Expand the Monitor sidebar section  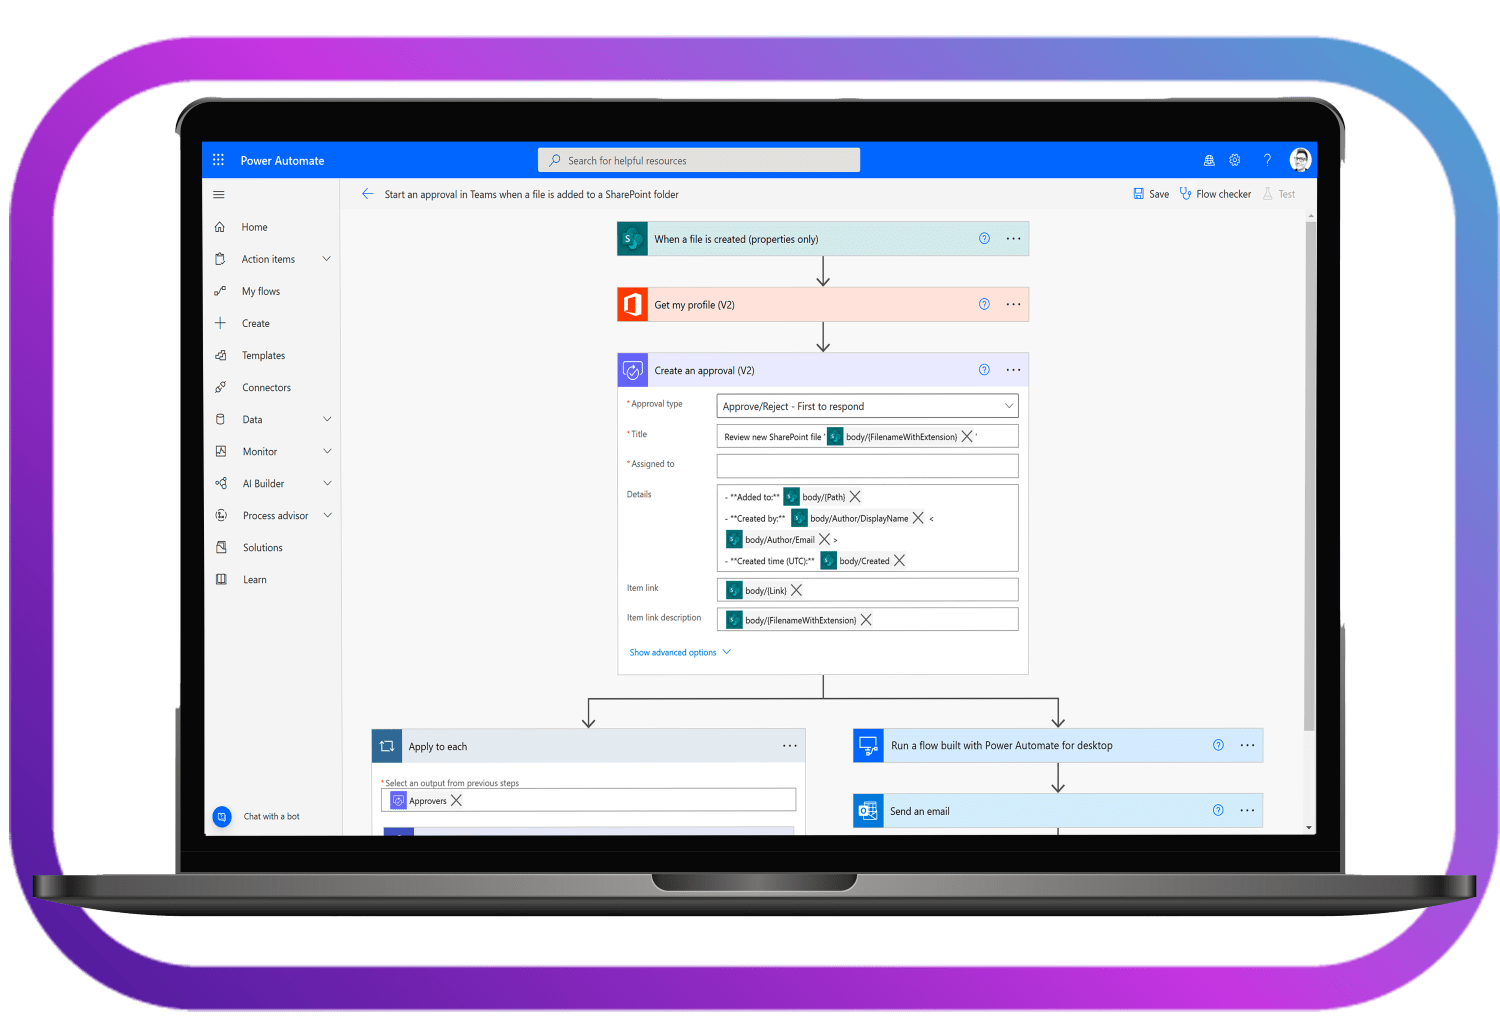[326, 451]
